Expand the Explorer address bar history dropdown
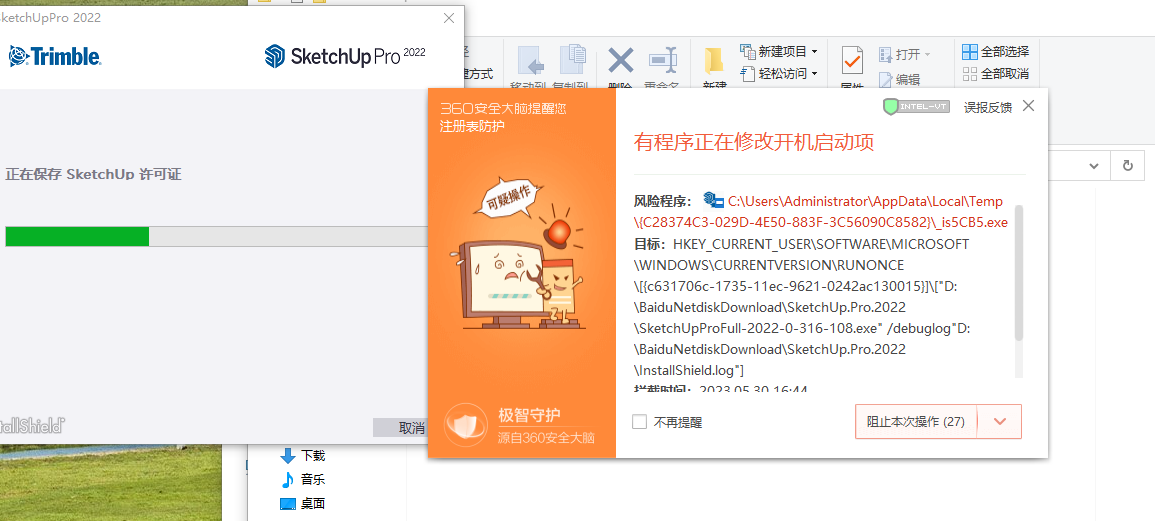The width and height of the screenshot is (1155, 521). click(x=1095, y=166)
